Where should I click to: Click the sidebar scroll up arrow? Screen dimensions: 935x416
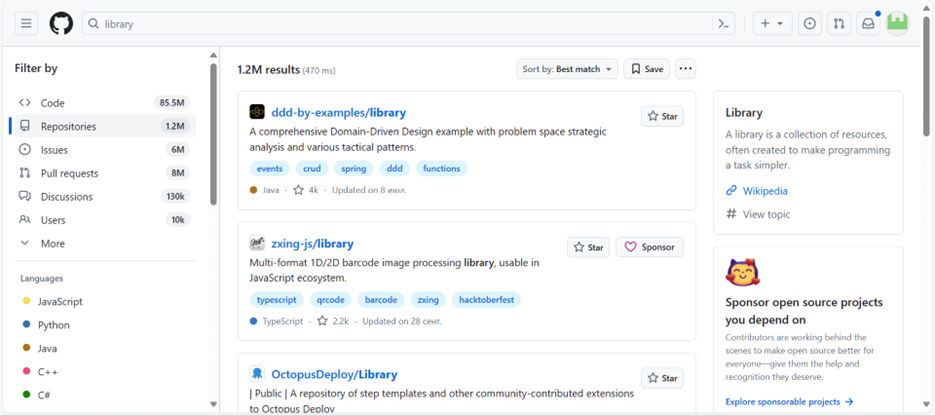213,56
